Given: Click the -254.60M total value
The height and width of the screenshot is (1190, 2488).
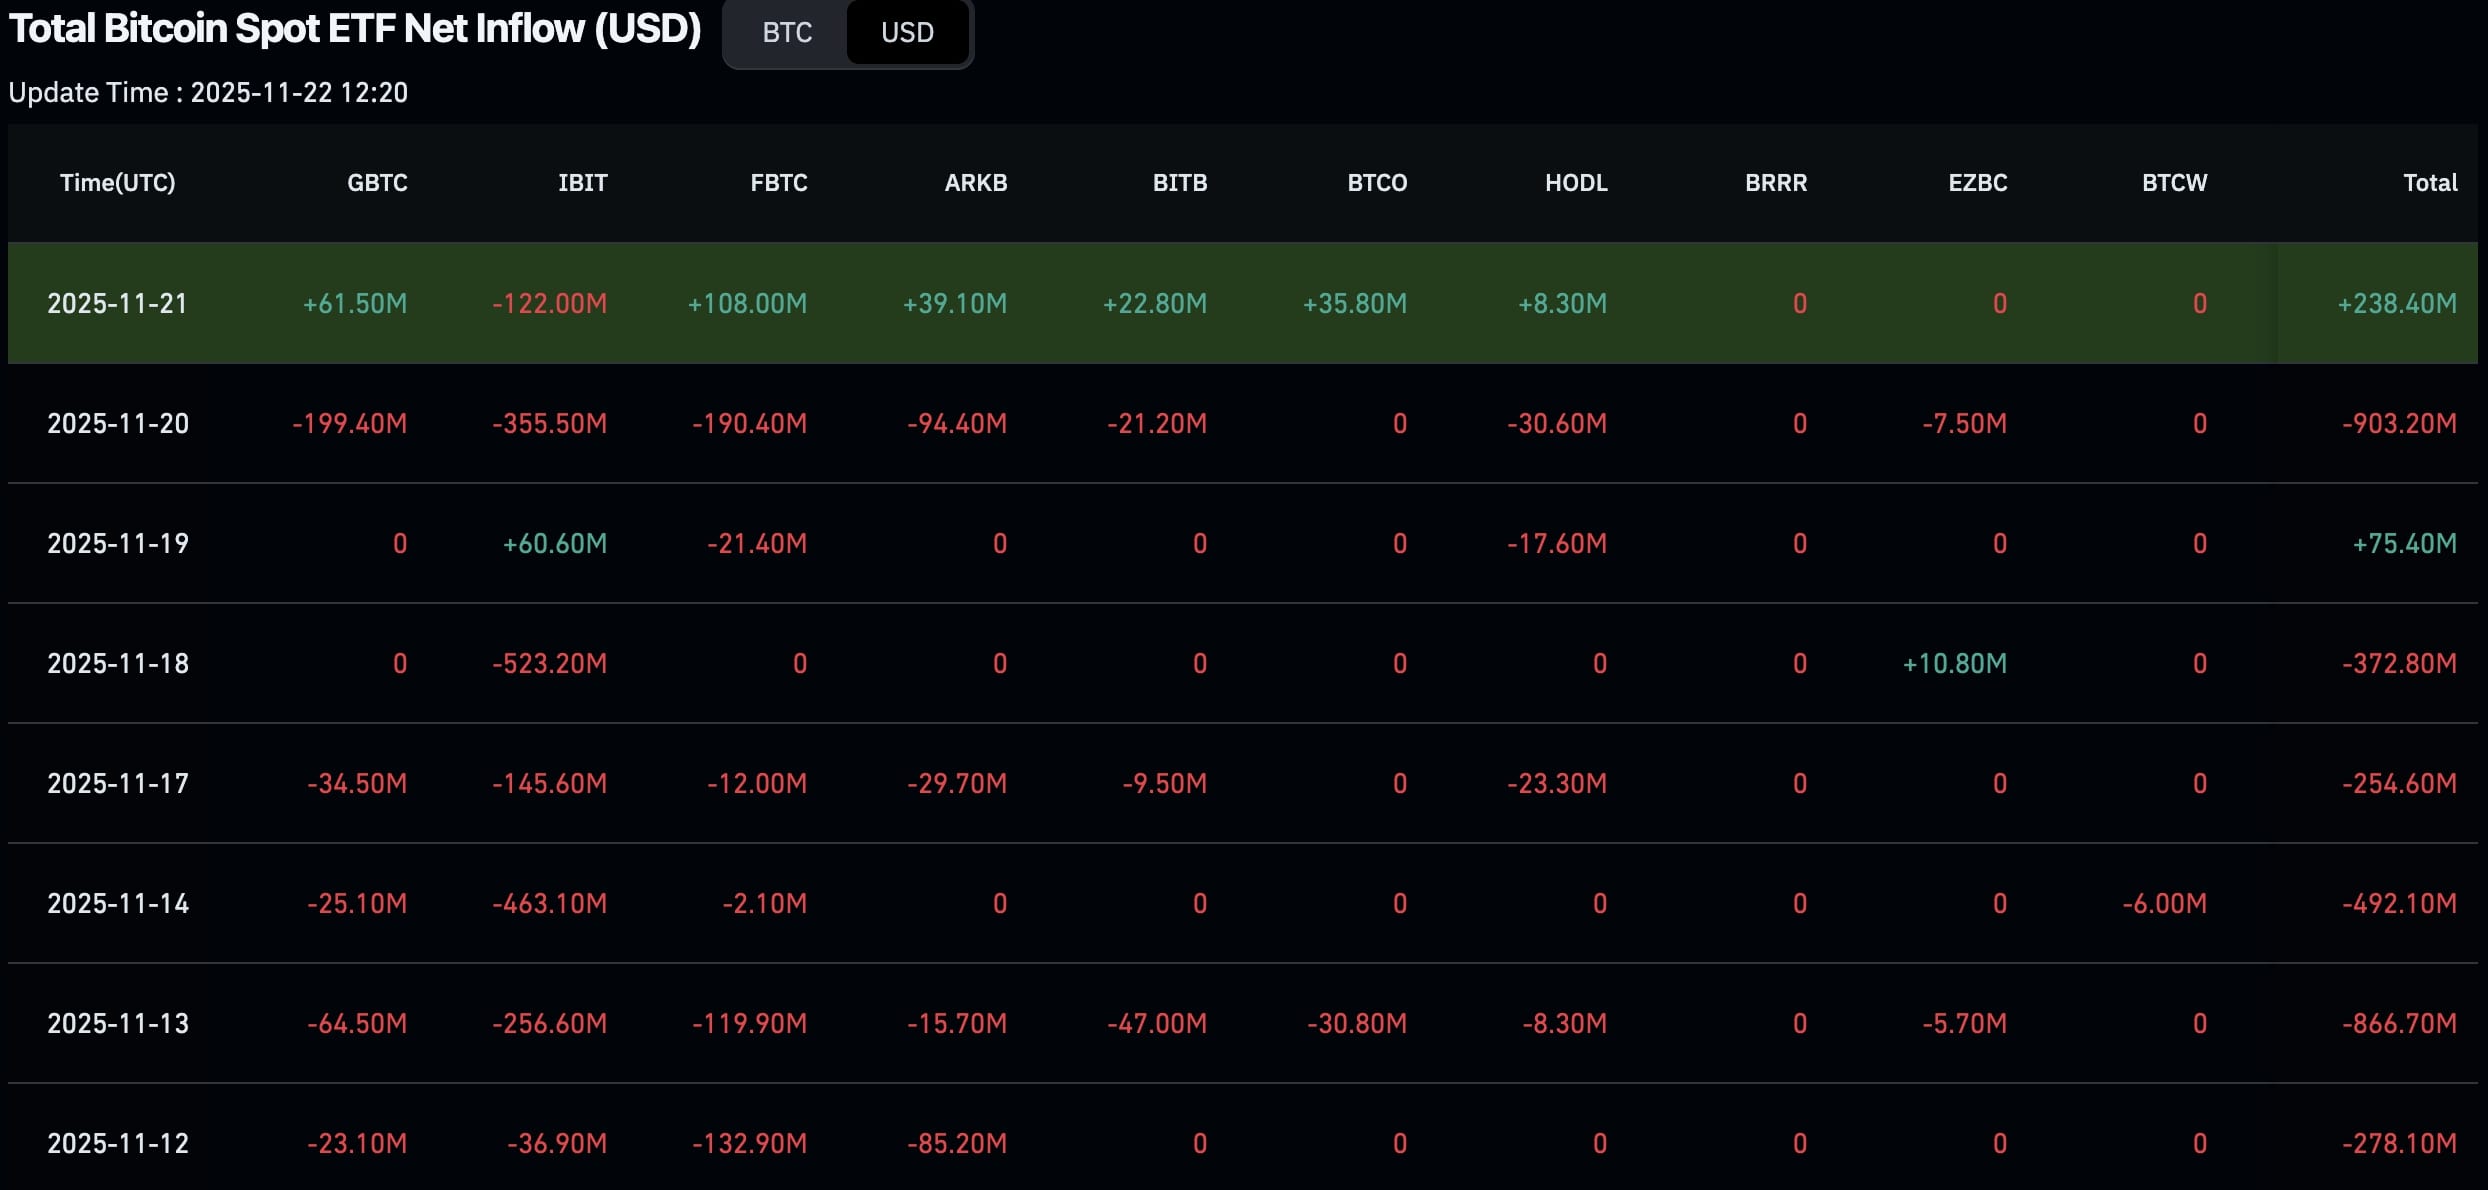Looking at the screenshot, I should tap(2399, 784).
